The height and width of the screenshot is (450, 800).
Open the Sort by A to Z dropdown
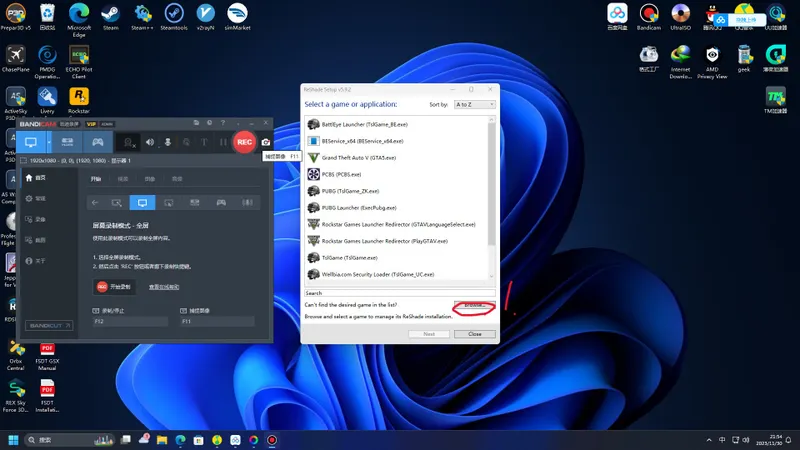[474, 104]
